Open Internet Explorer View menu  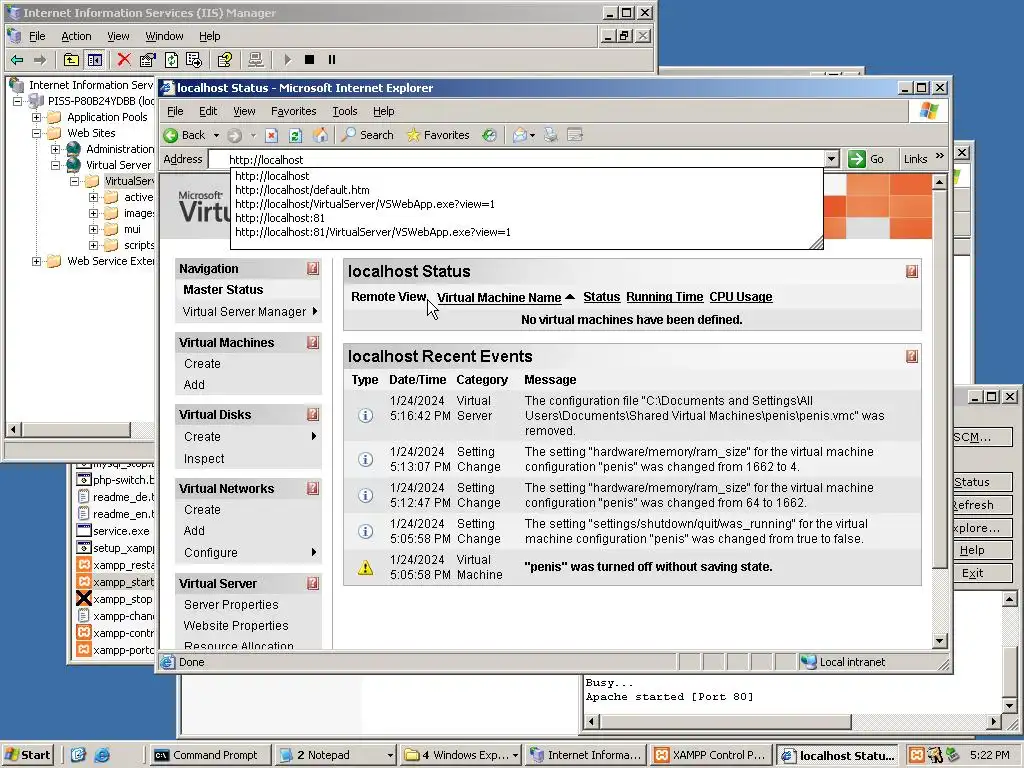(x=244, y=111)
